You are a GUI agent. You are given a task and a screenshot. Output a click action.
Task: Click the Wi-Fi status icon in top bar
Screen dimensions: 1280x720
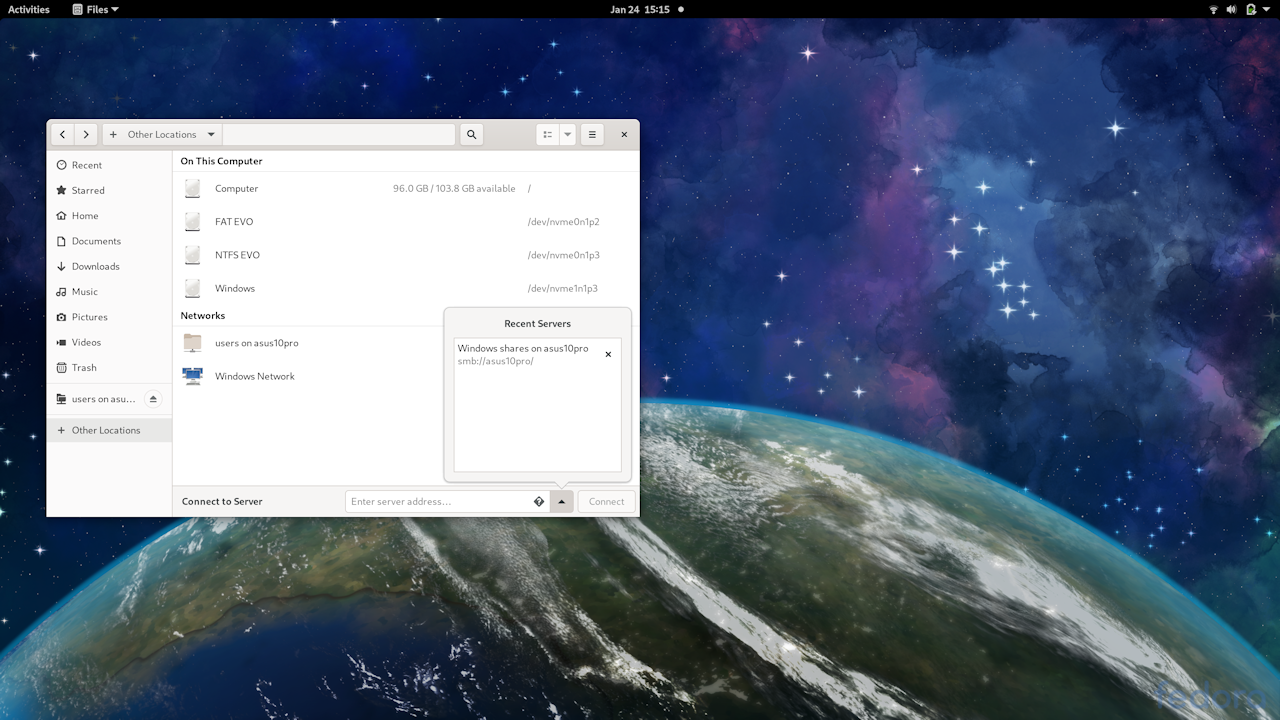click(x=1214, y=9)
